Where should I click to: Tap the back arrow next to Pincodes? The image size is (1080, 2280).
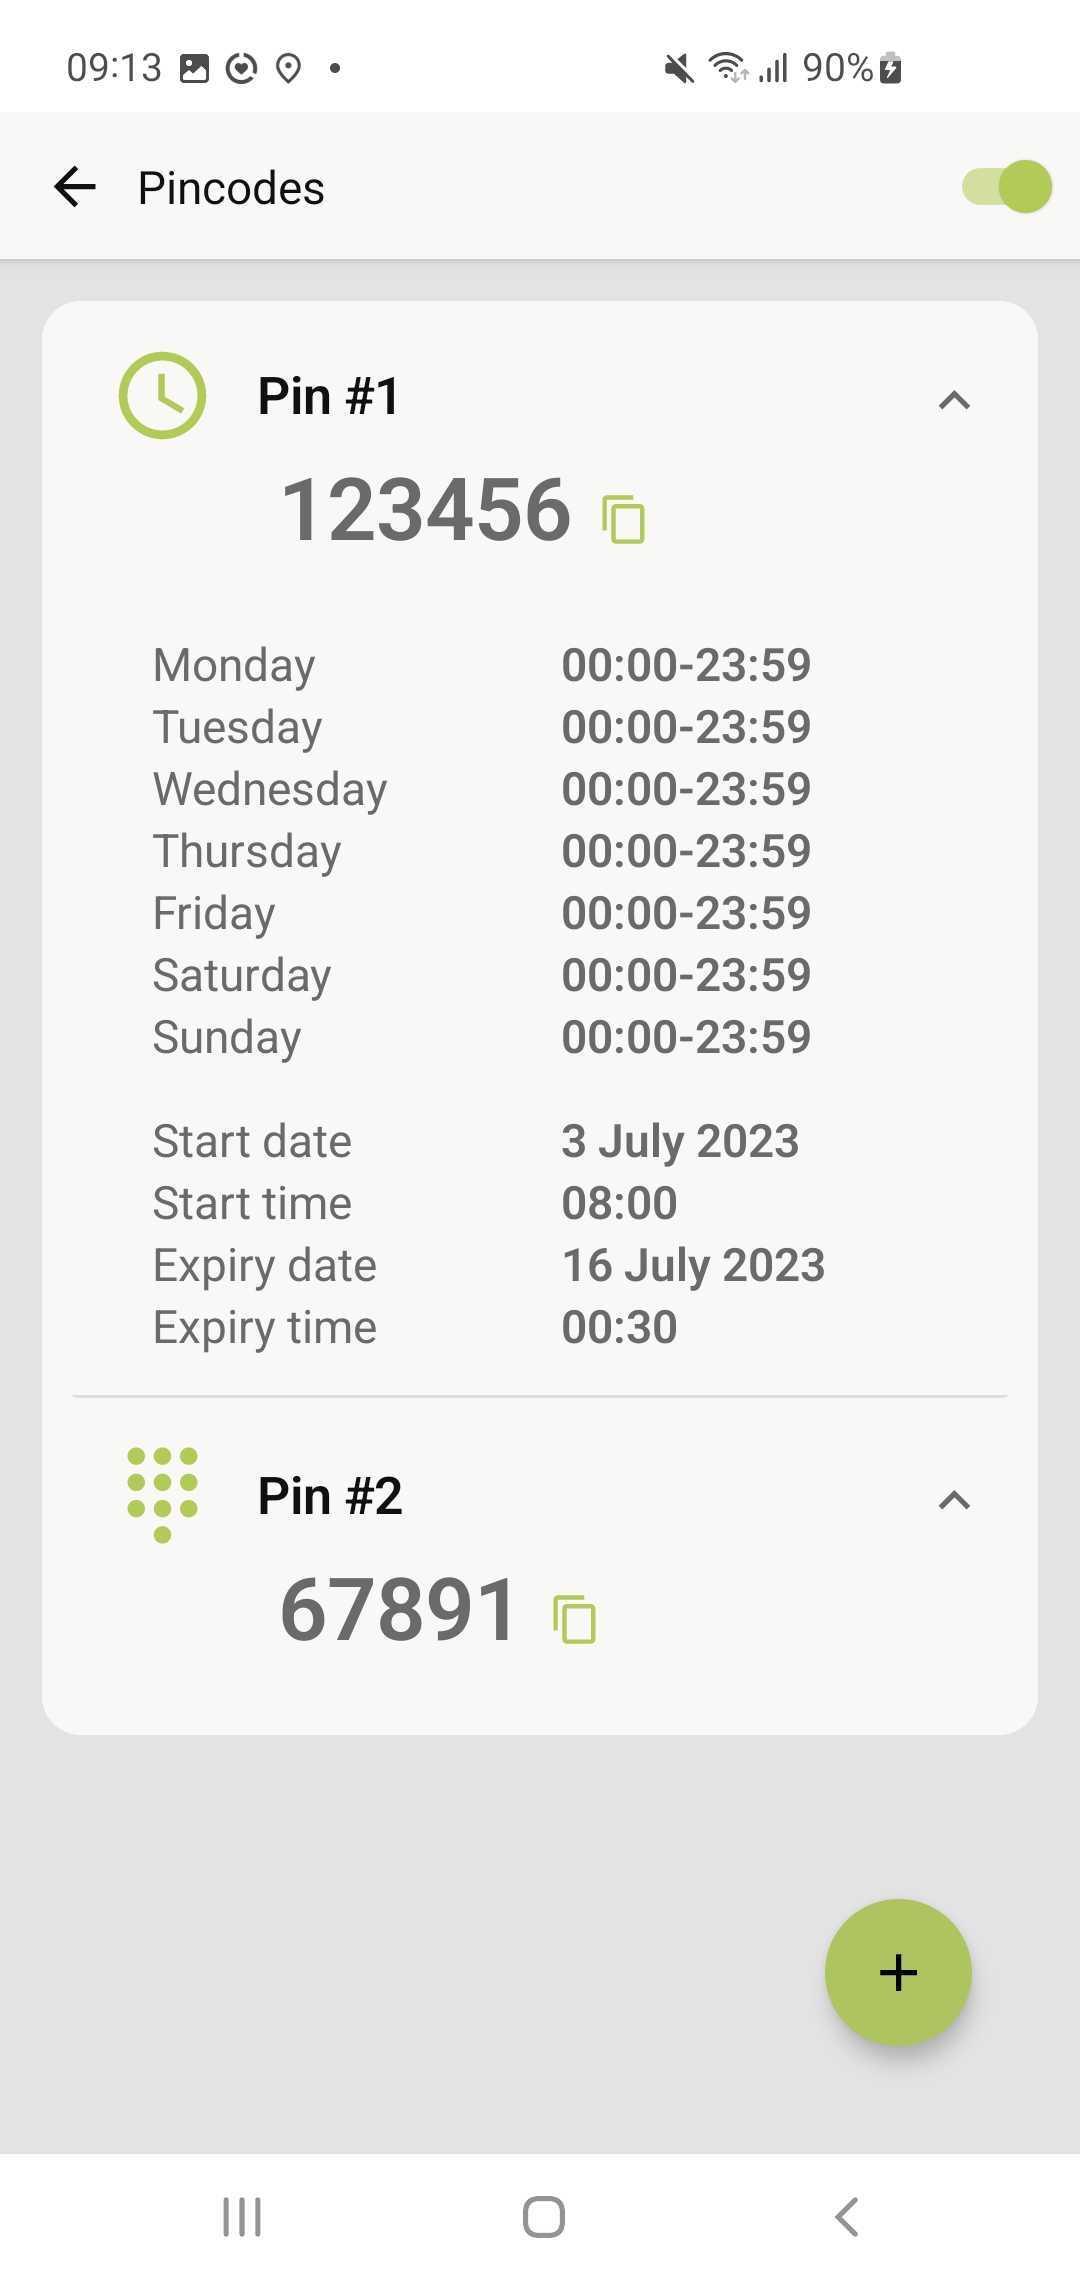point(75,187)
